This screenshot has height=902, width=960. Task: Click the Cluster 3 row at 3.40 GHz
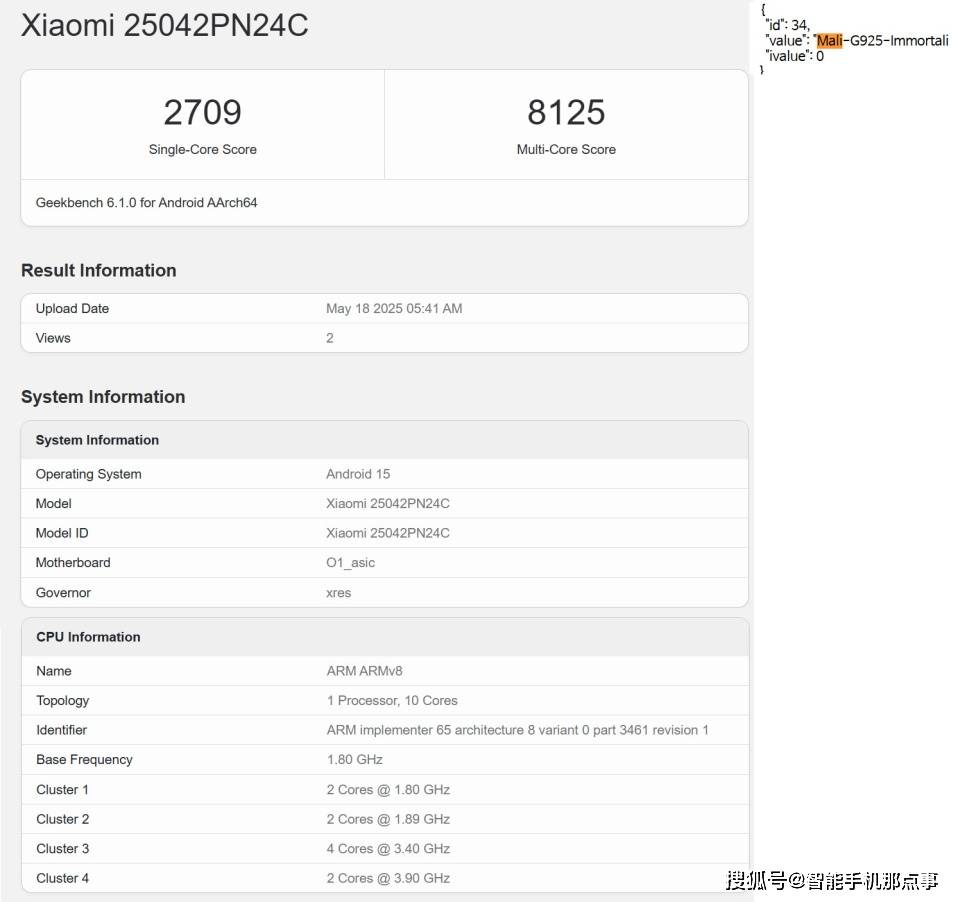(x=388, y=849)
